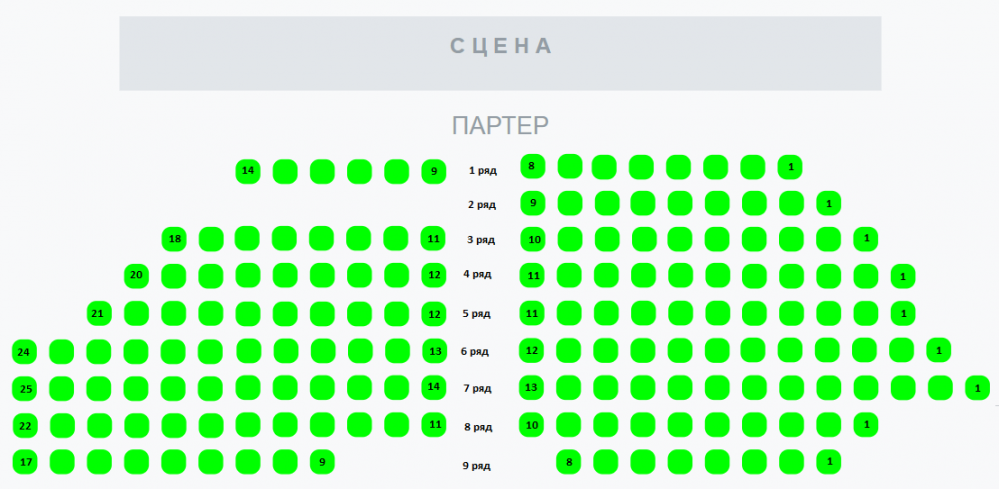Screen dimensions: 999x489
Task: Select seat 24 in row 6
Action: coord(24,351)
